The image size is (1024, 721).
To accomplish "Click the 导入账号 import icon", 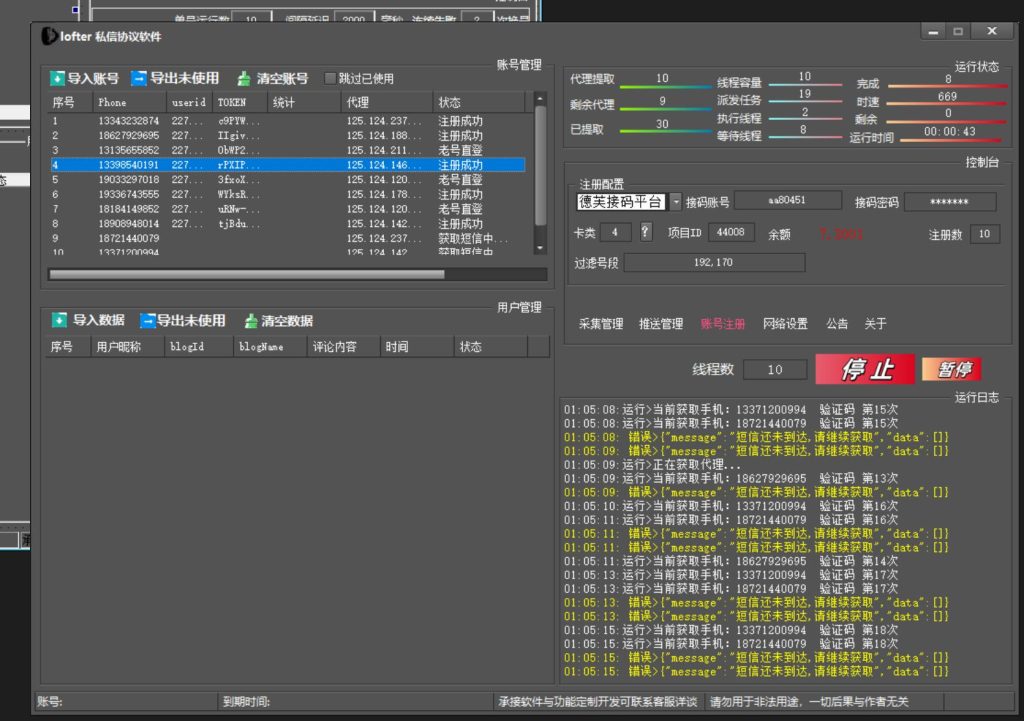I will [58, 78].
